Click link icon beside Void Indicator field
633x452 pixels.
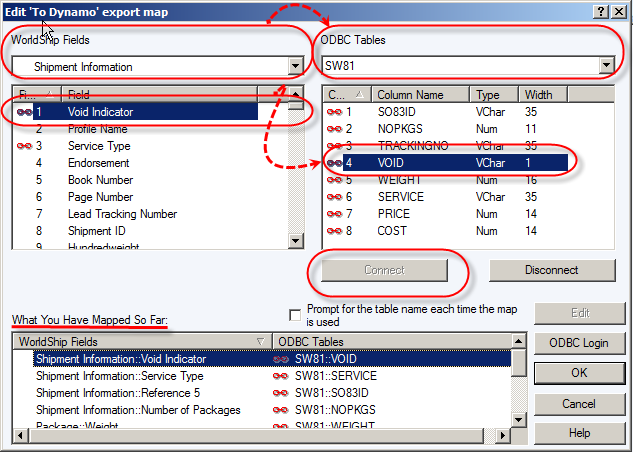coord(25,112)
